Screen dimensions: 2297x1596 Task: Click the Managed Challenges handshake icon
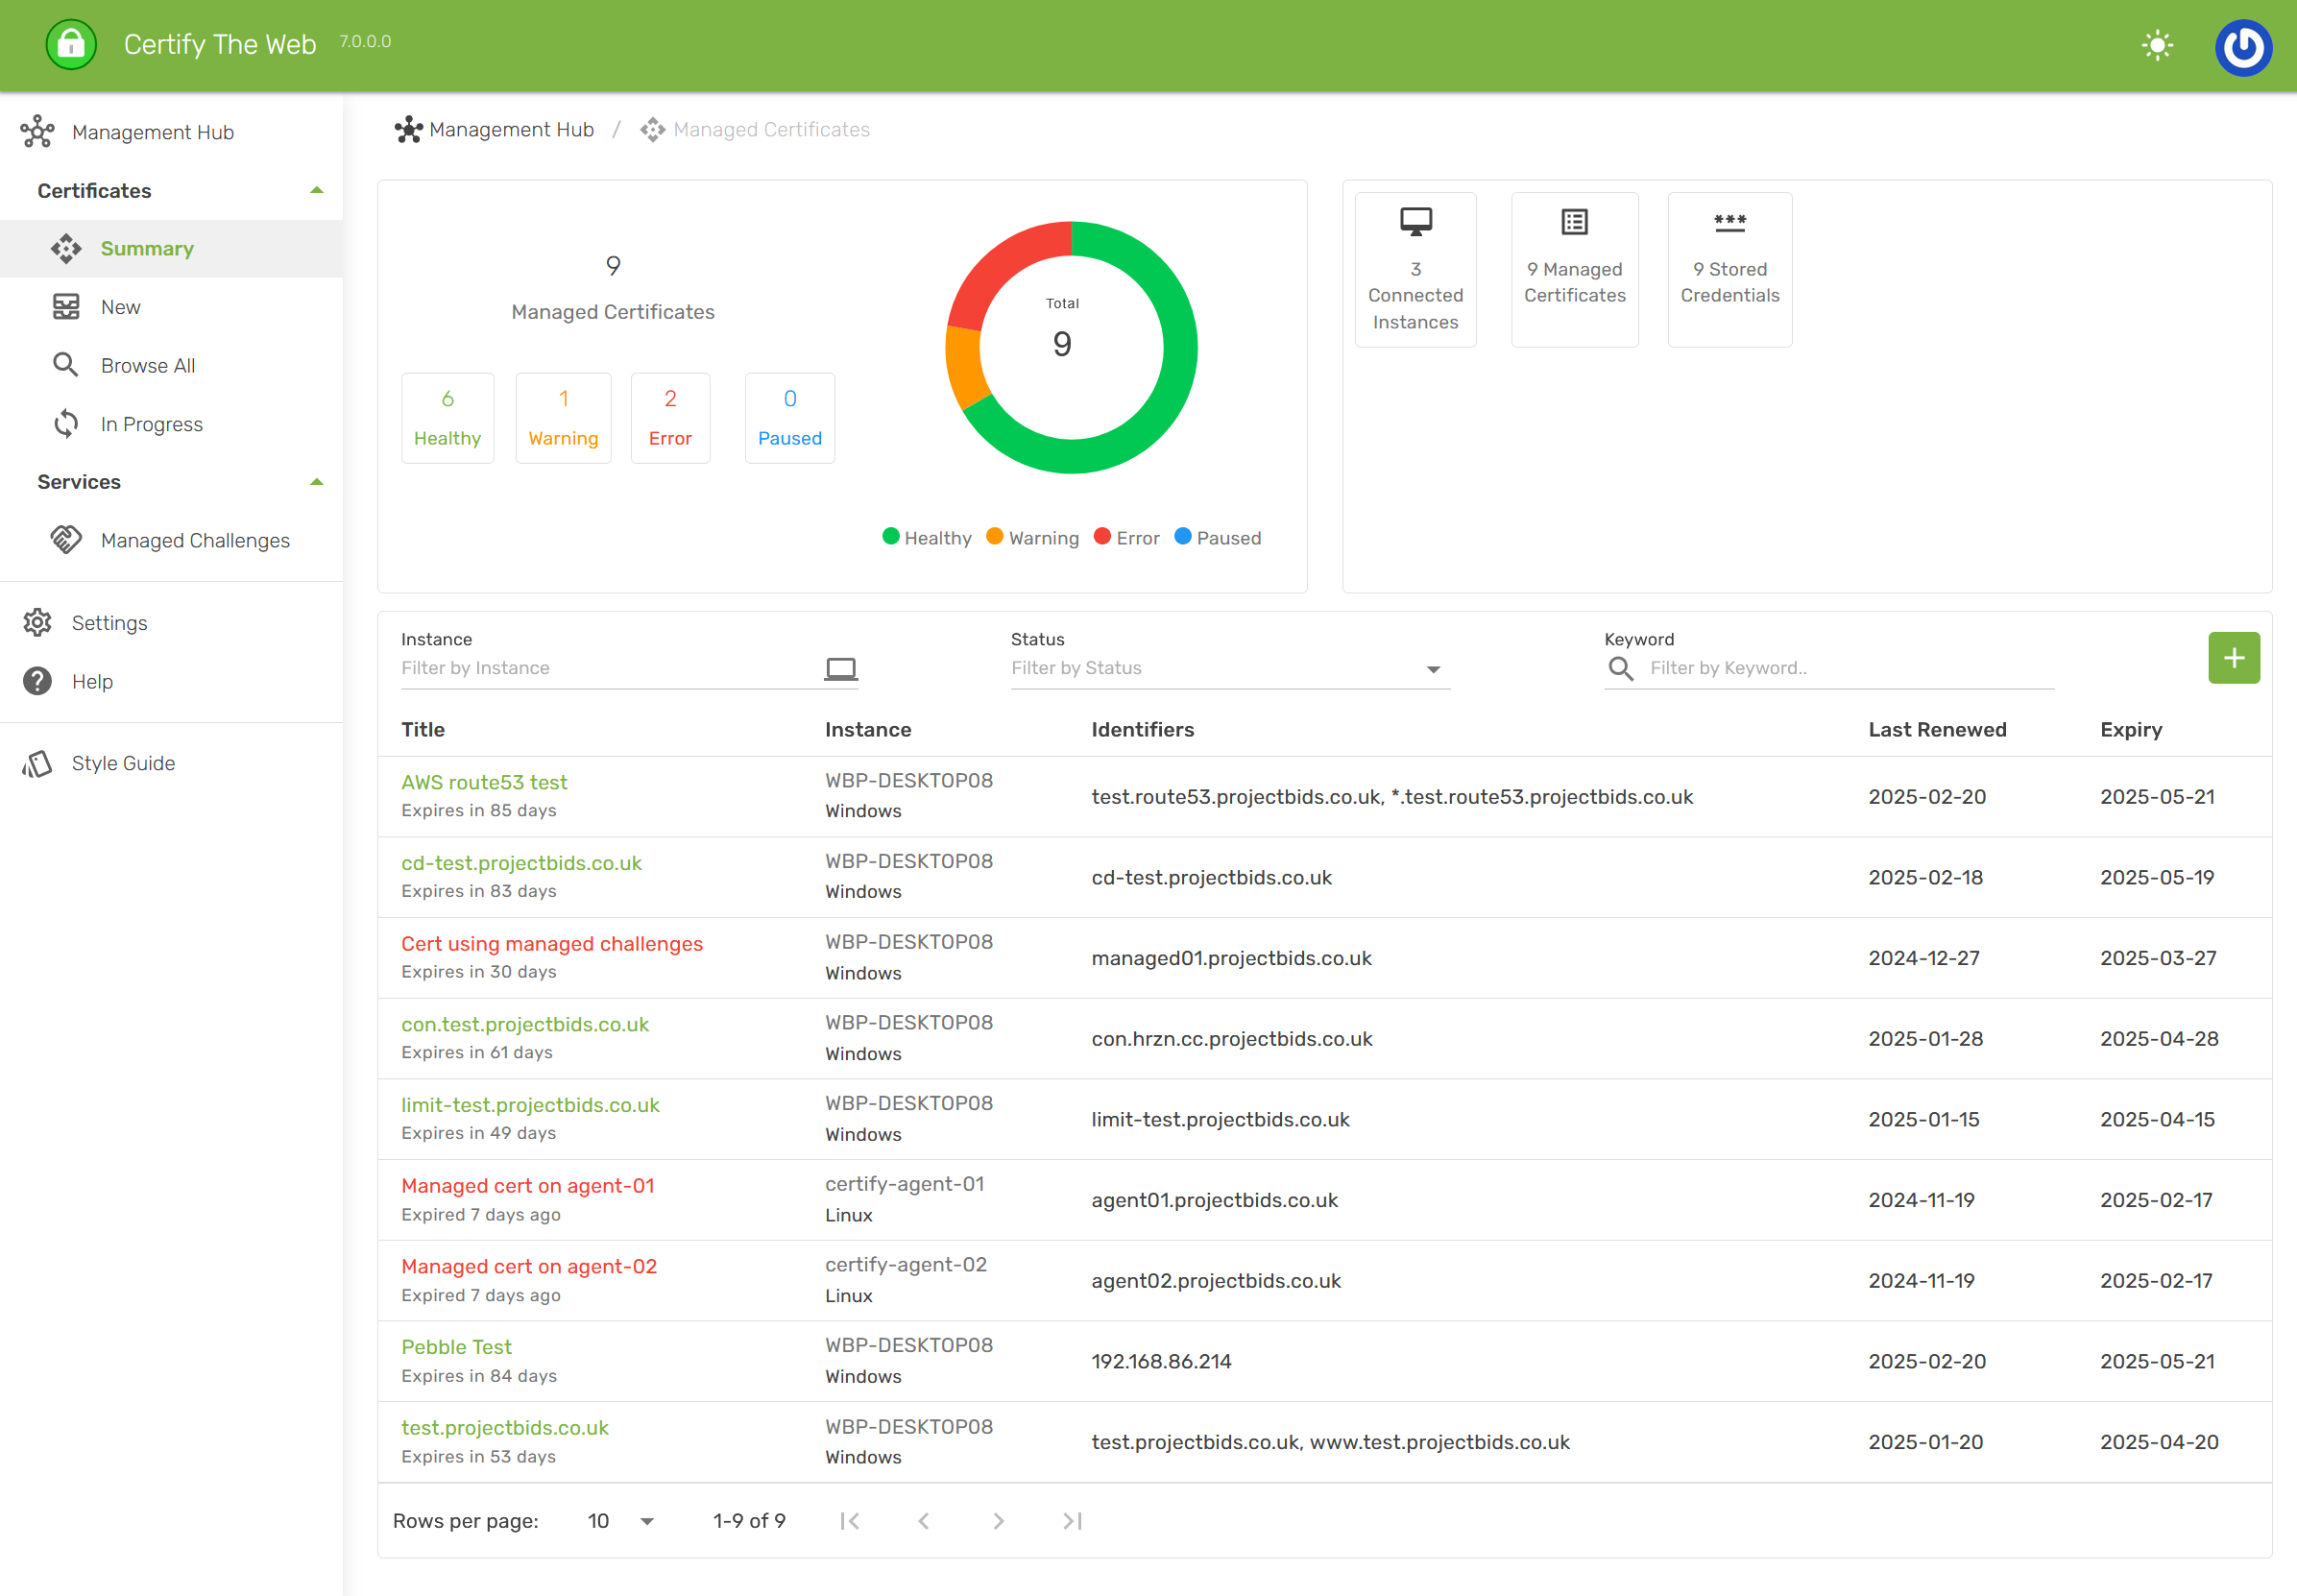click(65, 539)
